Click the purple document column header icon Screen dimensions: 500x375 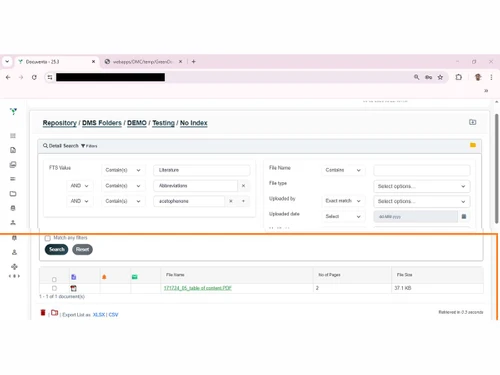[74, 277]
